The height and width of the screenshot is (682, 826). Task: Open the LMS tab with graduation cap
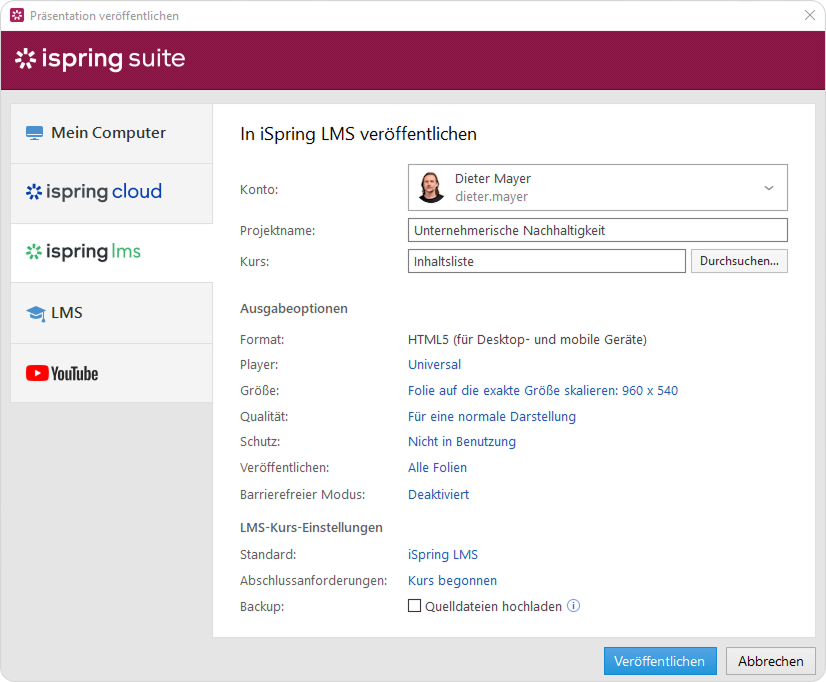(x=111, y=313)
